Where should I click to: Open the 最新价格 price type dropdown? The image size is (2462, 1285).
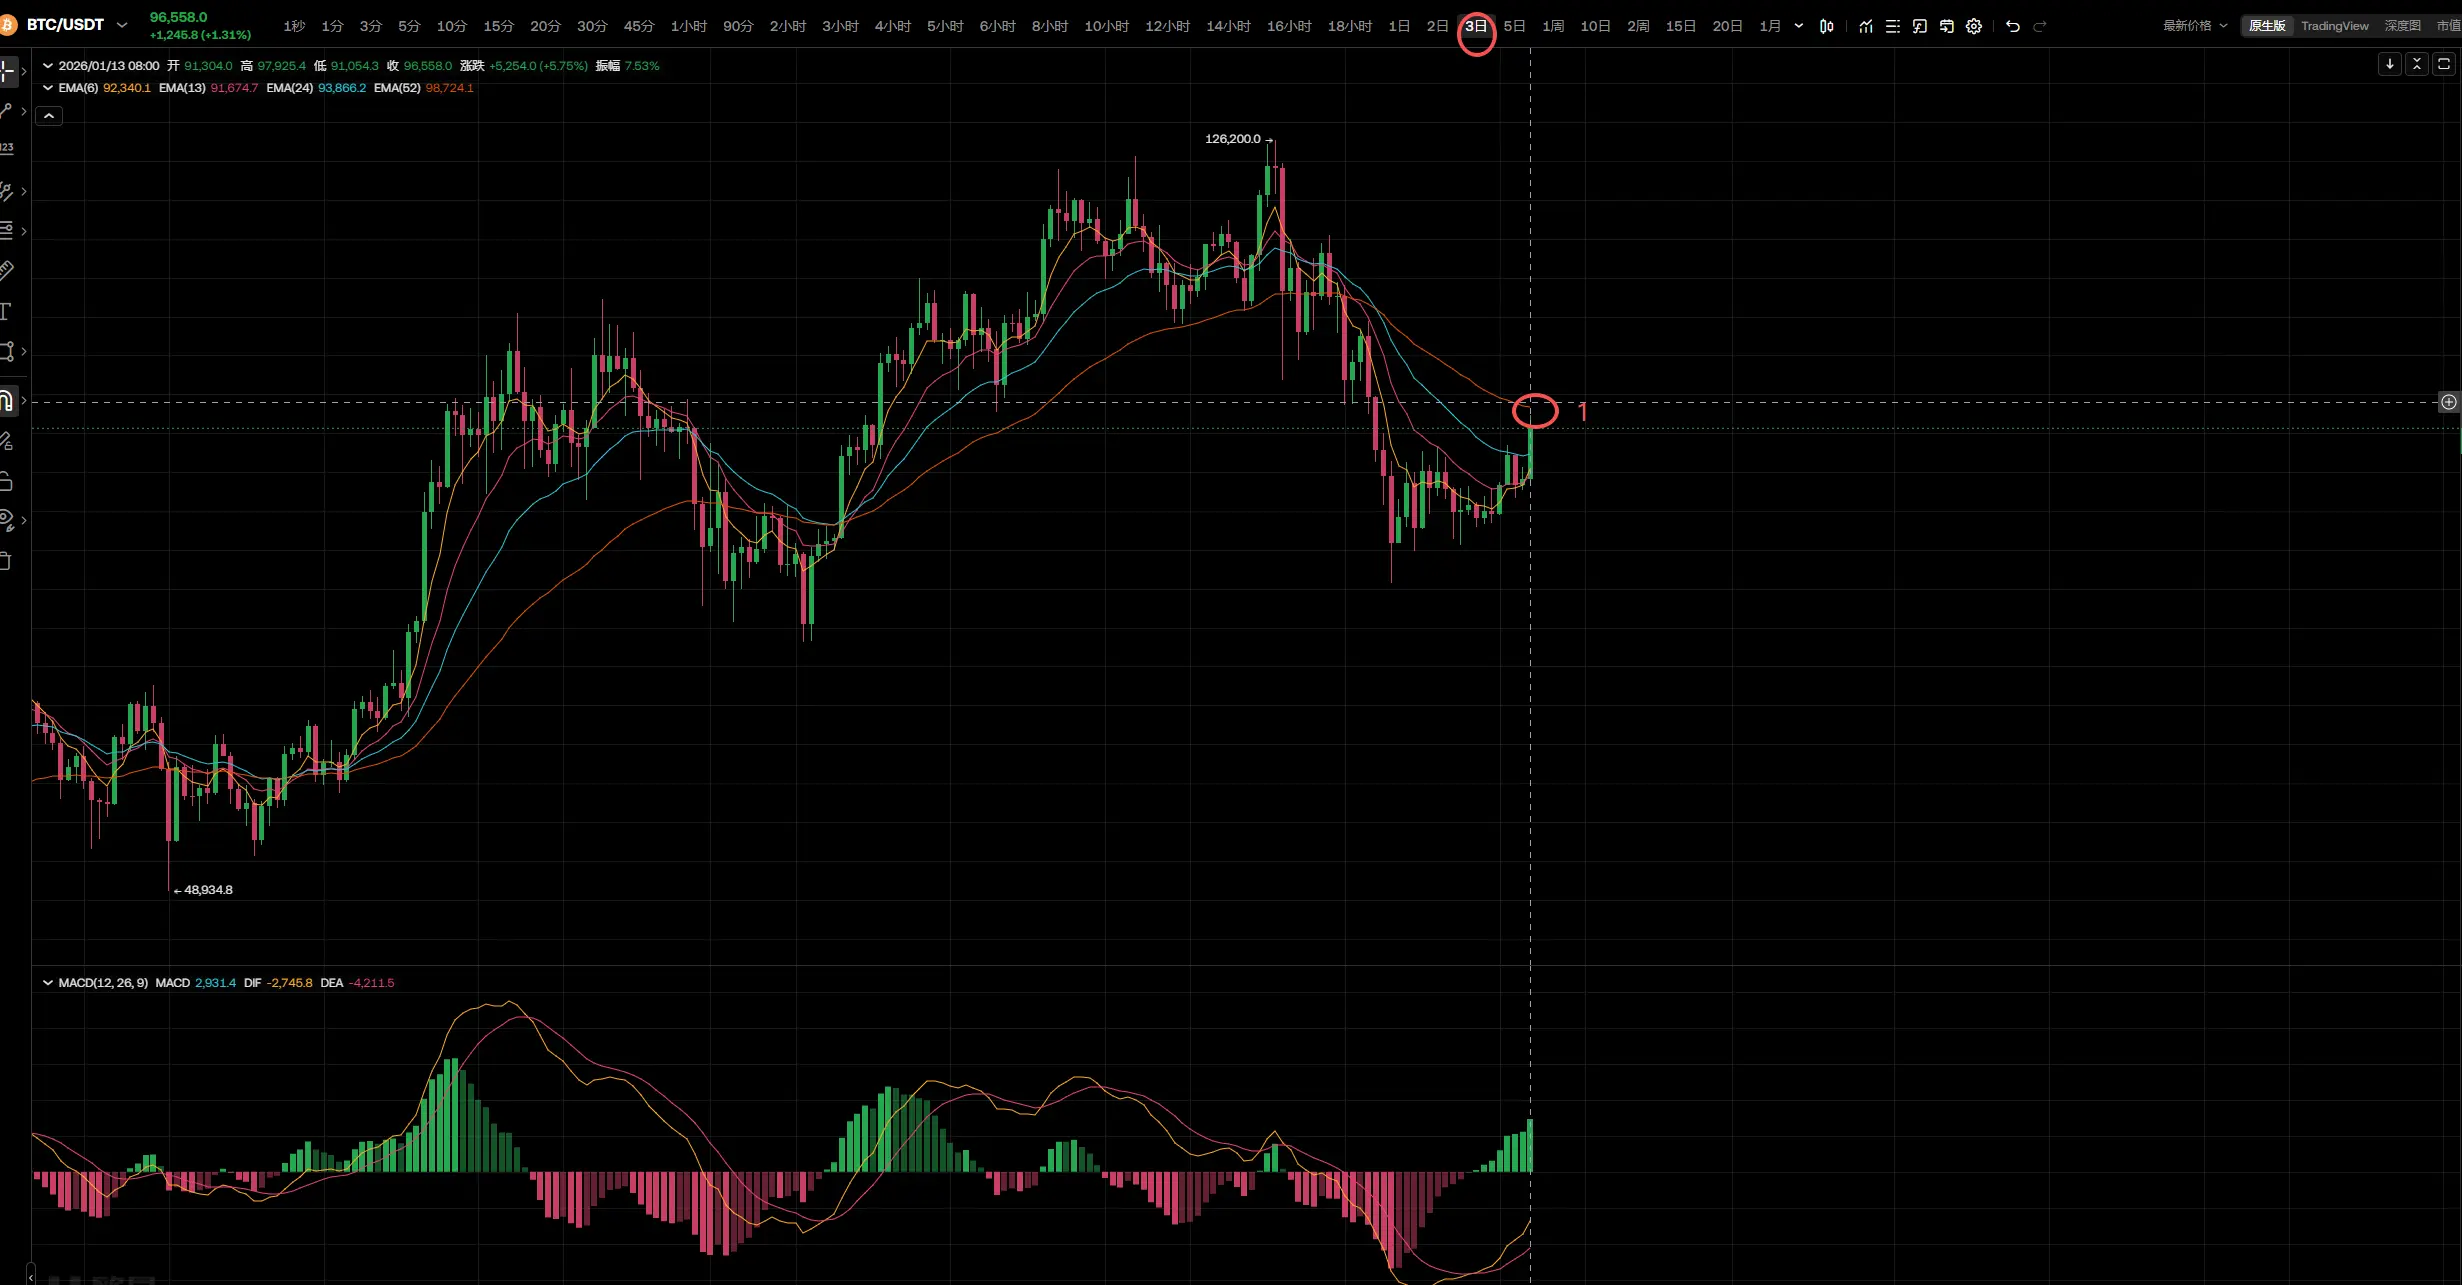click(2195, 26)
